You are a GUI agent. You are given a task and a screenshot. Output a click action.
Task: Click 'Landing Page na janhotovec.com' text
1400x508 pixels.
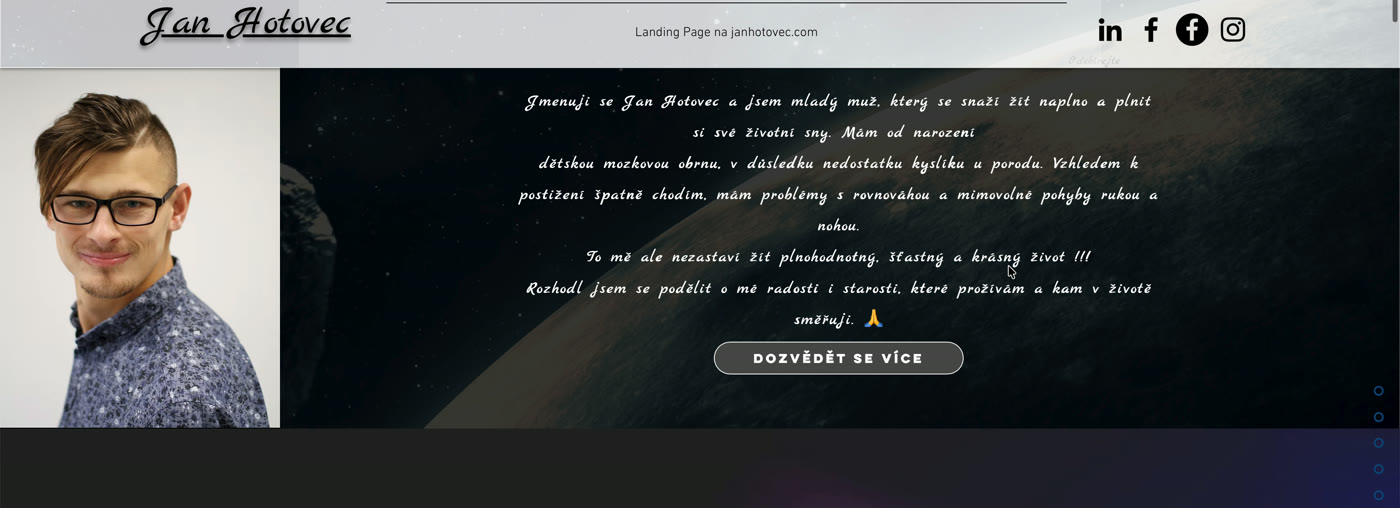[x=726, y=32]
